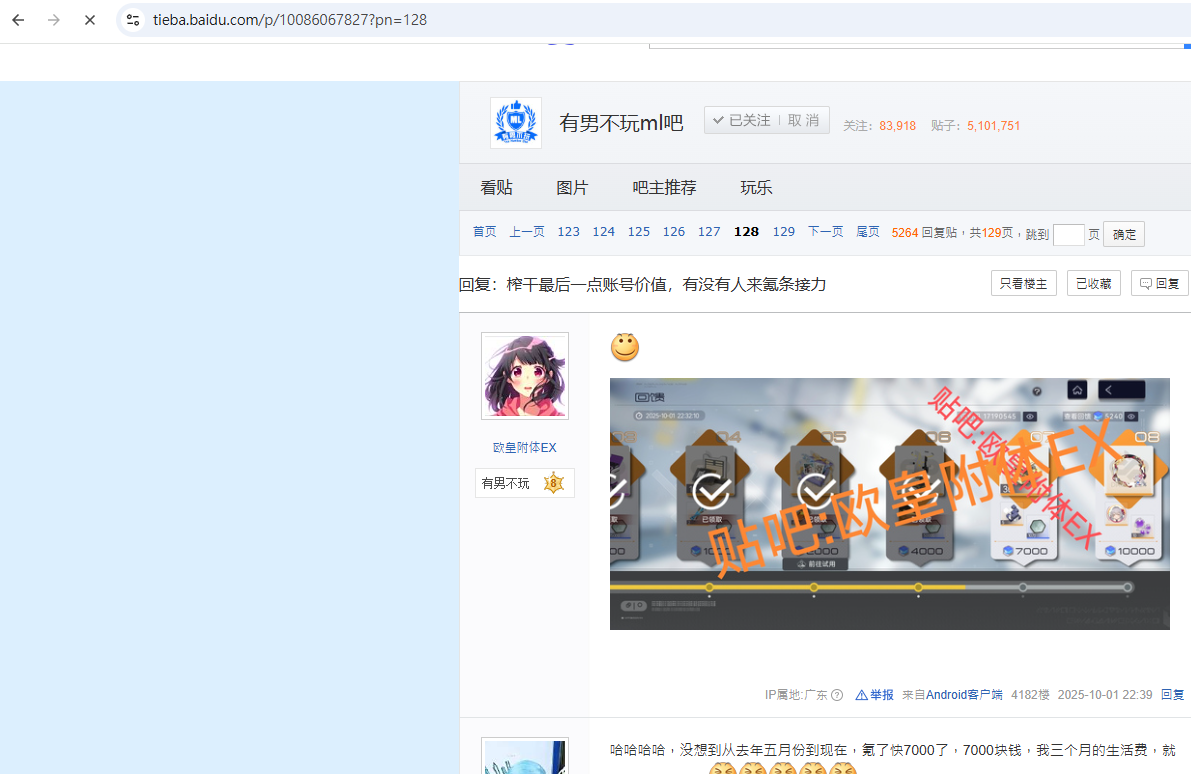Click the page number jump input
The width and height of the screenshot is (1191, 774).
click(x=1068, y=234)
